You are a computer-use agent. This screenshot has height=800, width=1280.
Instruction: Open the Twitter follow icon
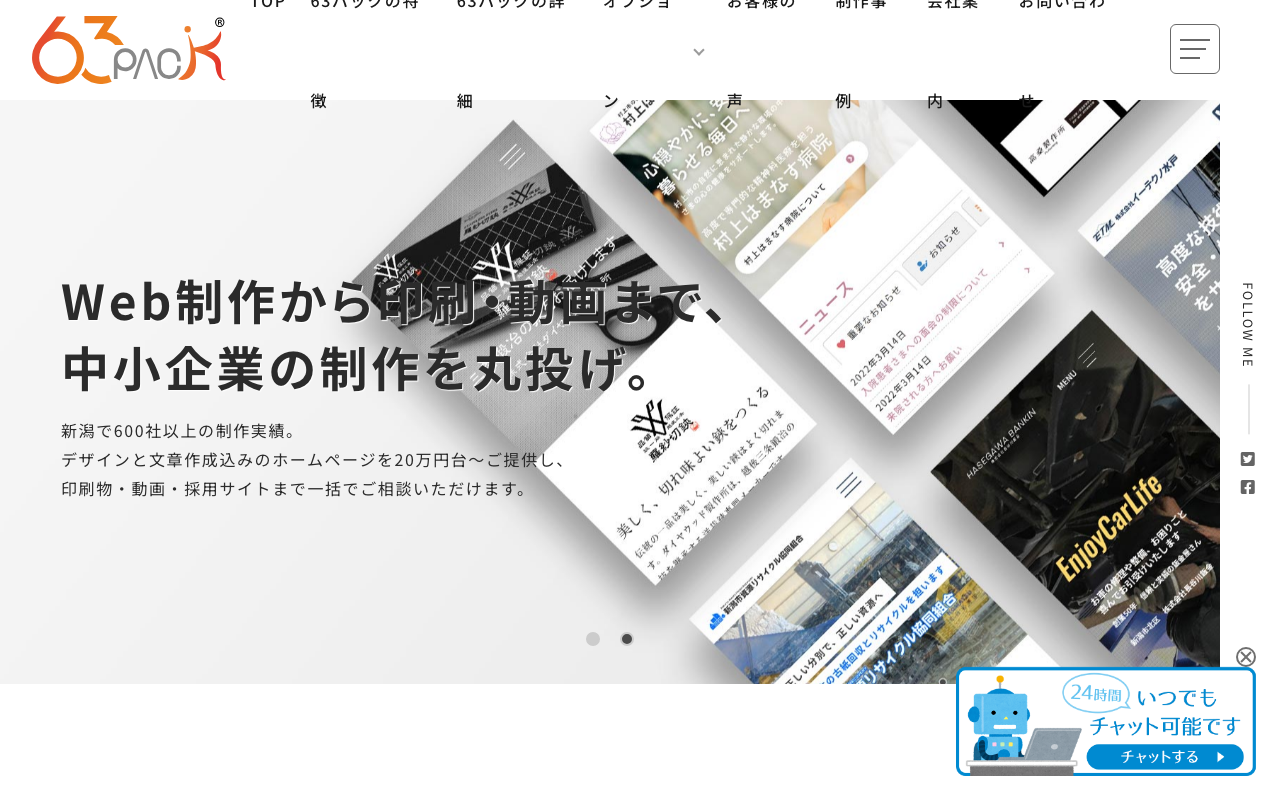(x=1248, y=459)
